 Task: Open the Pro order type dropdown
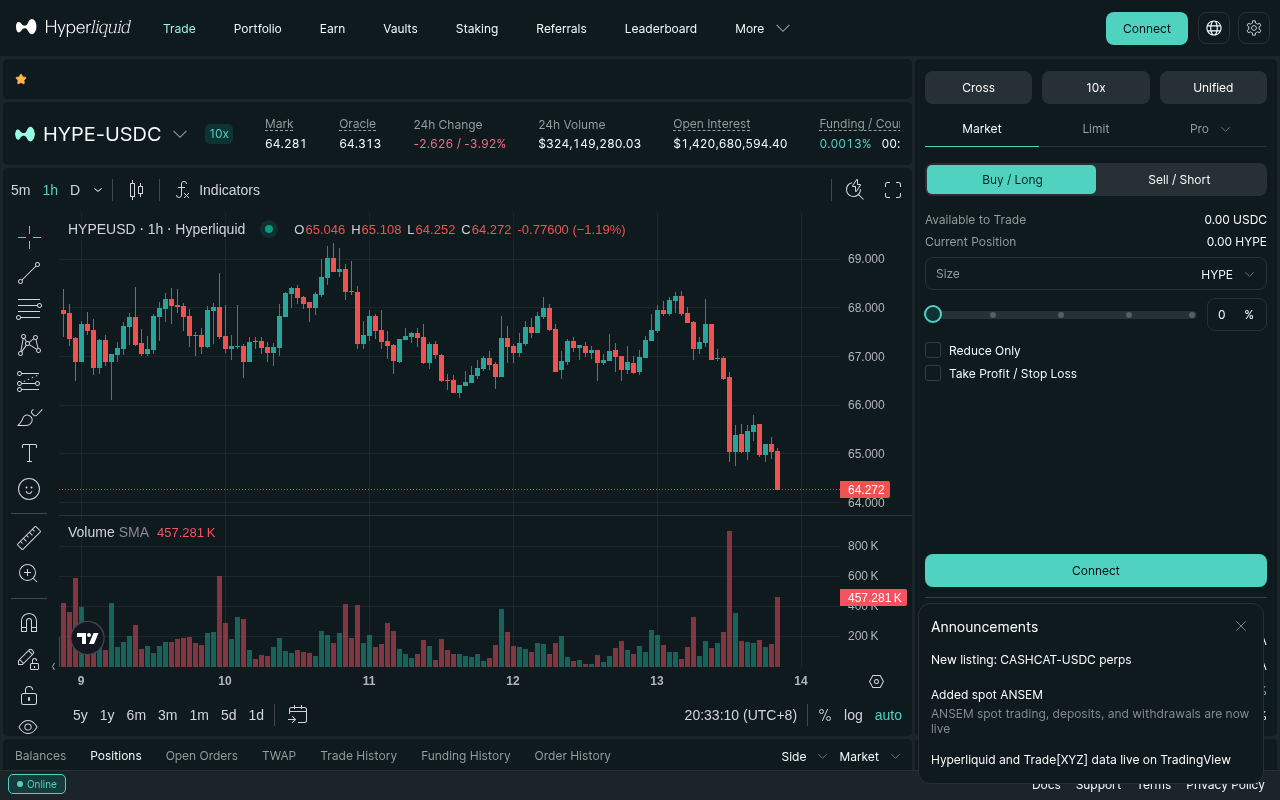(1210, 129)
